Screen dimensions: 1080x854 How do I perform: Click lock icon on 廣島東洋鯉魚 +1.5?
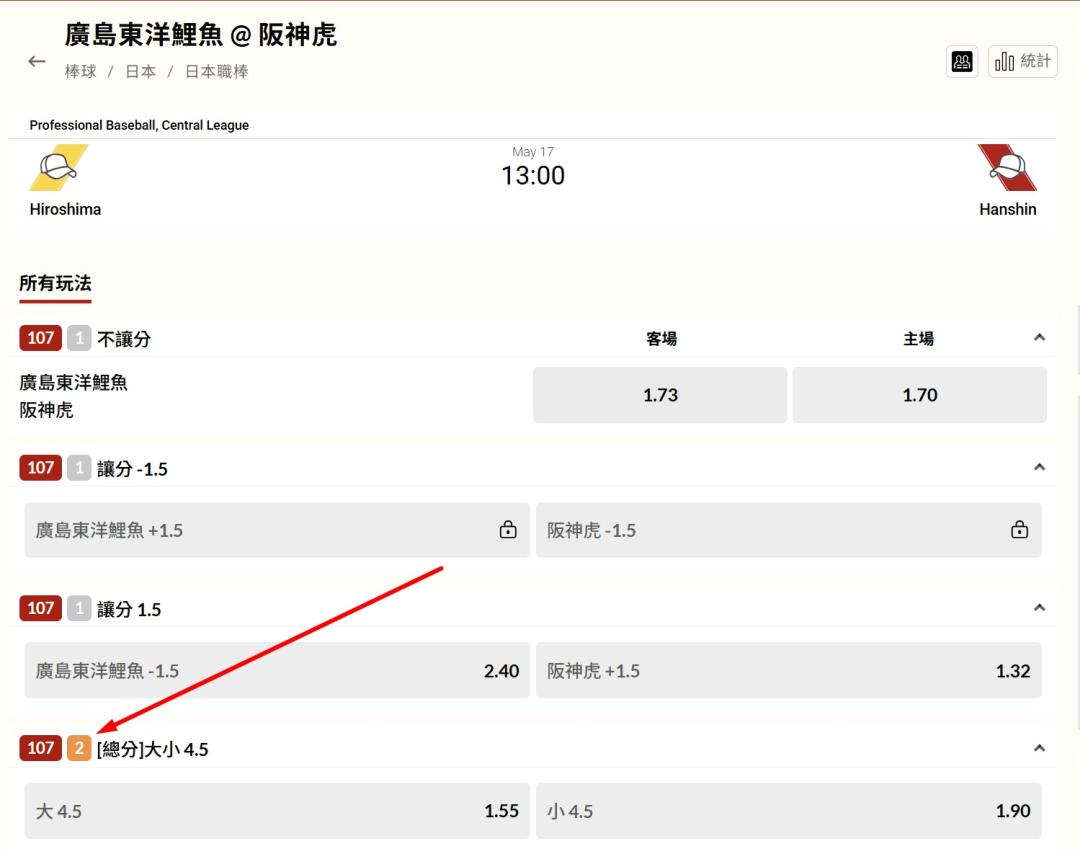(508, 530)
